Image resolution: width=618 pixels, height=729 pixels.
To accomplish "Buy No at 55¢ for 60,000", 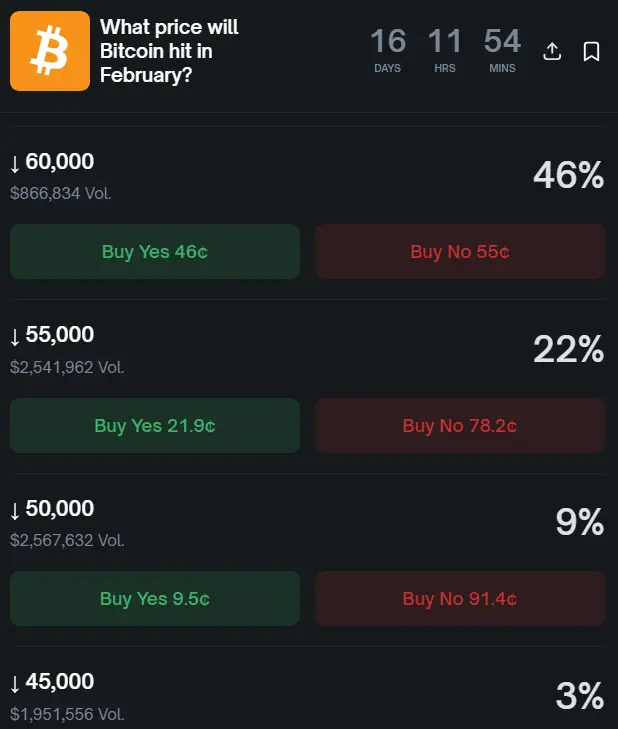I will pos(460,252).
